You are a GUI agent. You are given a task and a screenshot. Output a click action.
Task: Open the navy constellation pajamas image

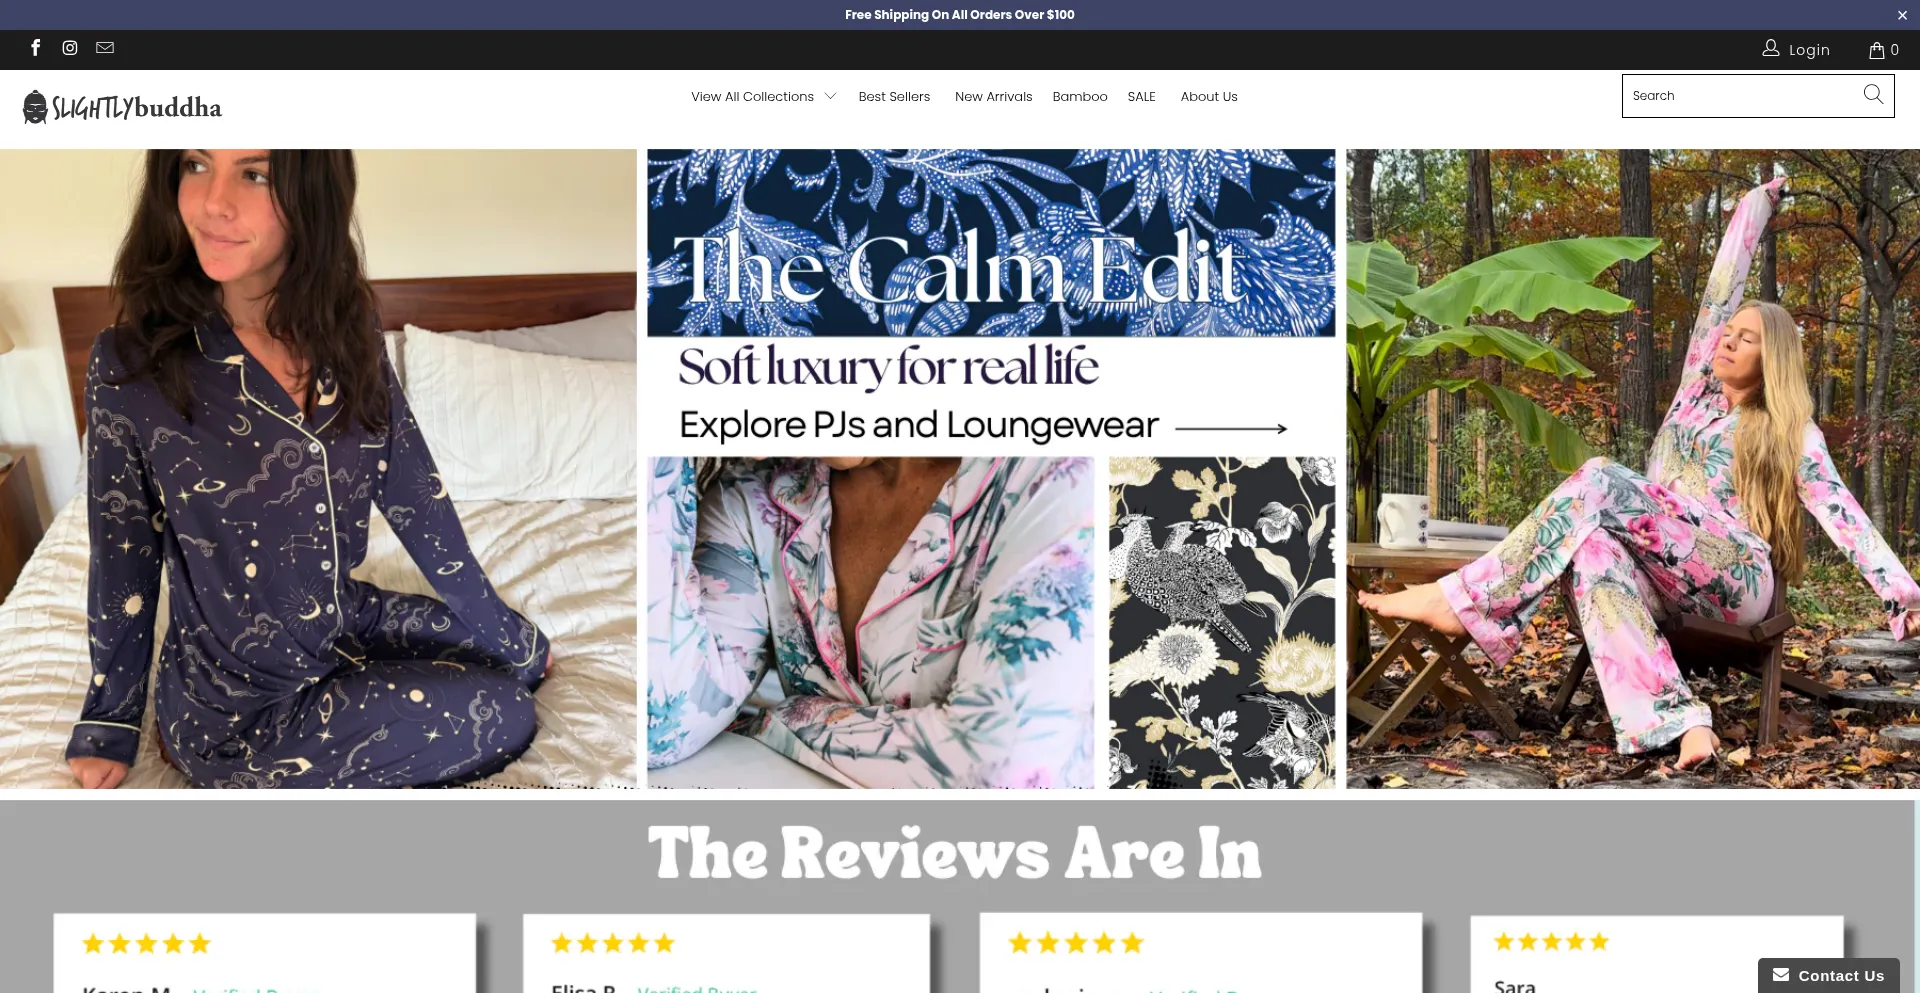(x=318, y=469)
